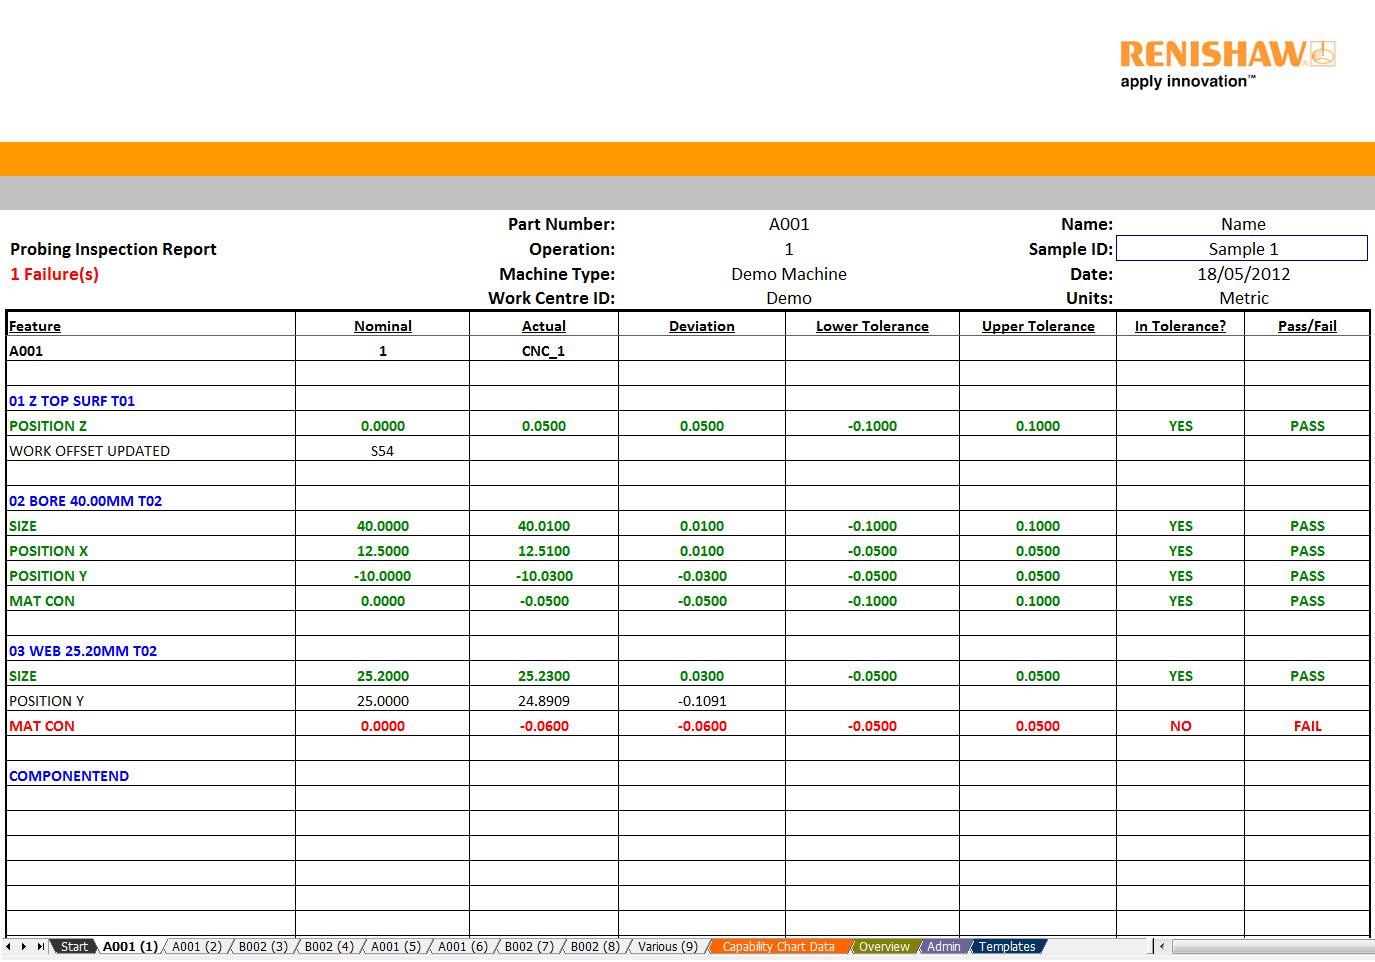Select the NO cell in In Tolerance column
The height and width of the screenshot is (962, 1375).
click(x=1180, y=726)
